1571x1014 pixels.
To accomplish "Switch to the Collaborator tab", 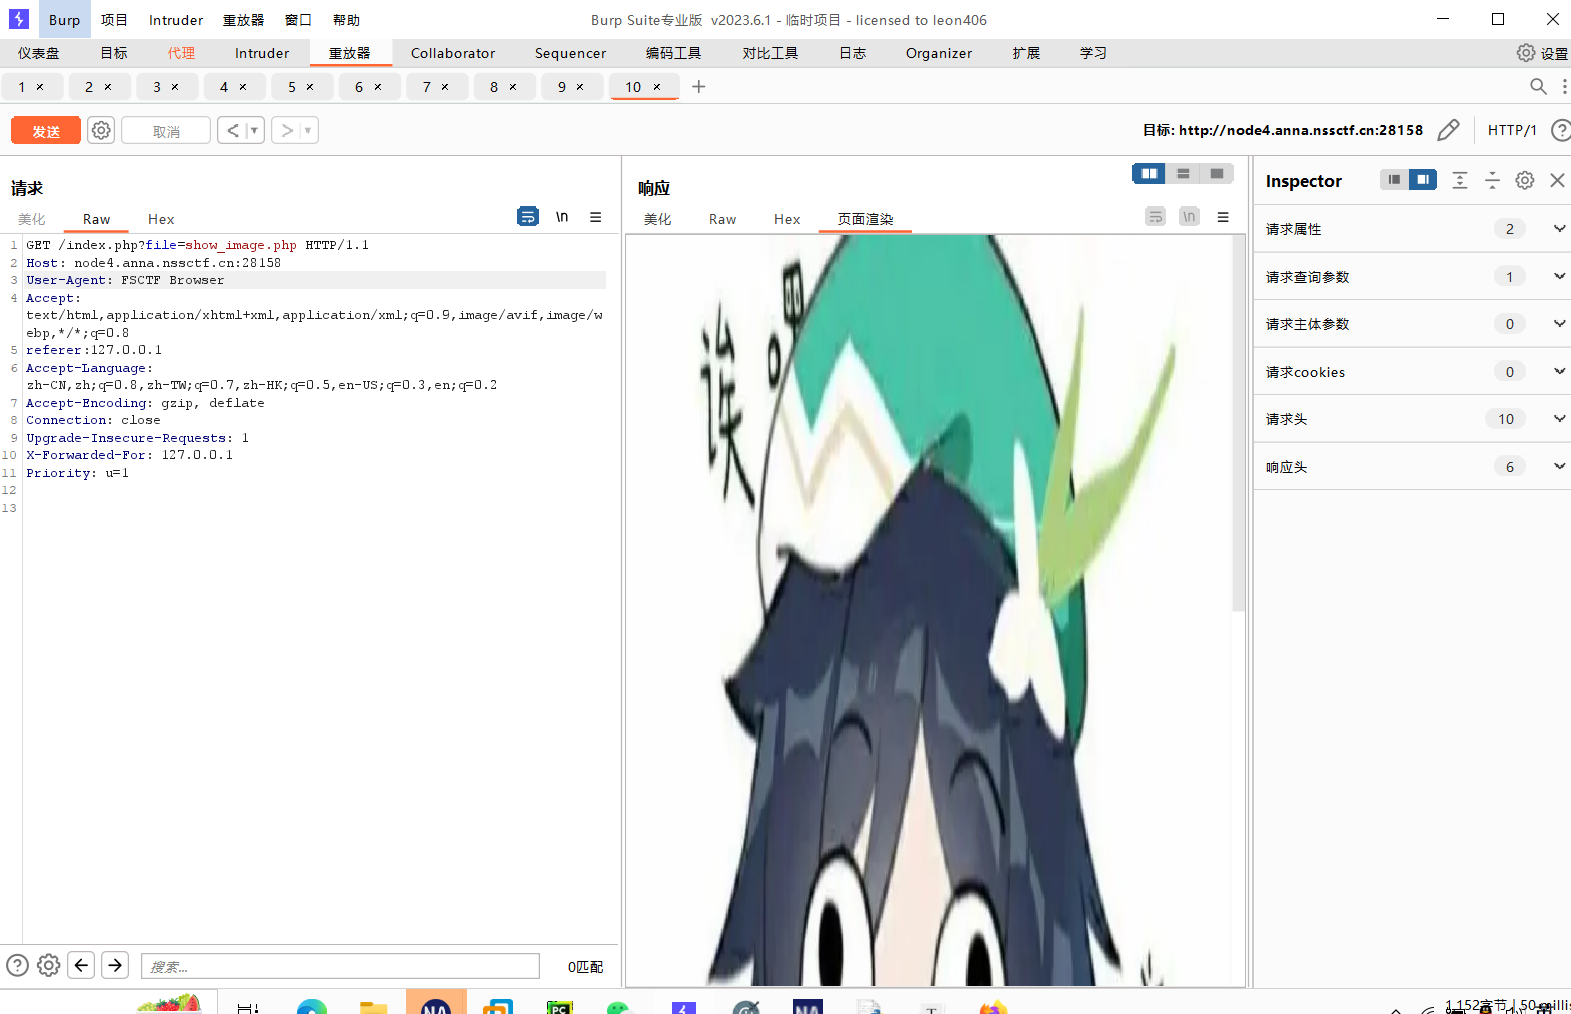I will click(x=453, y=53).
